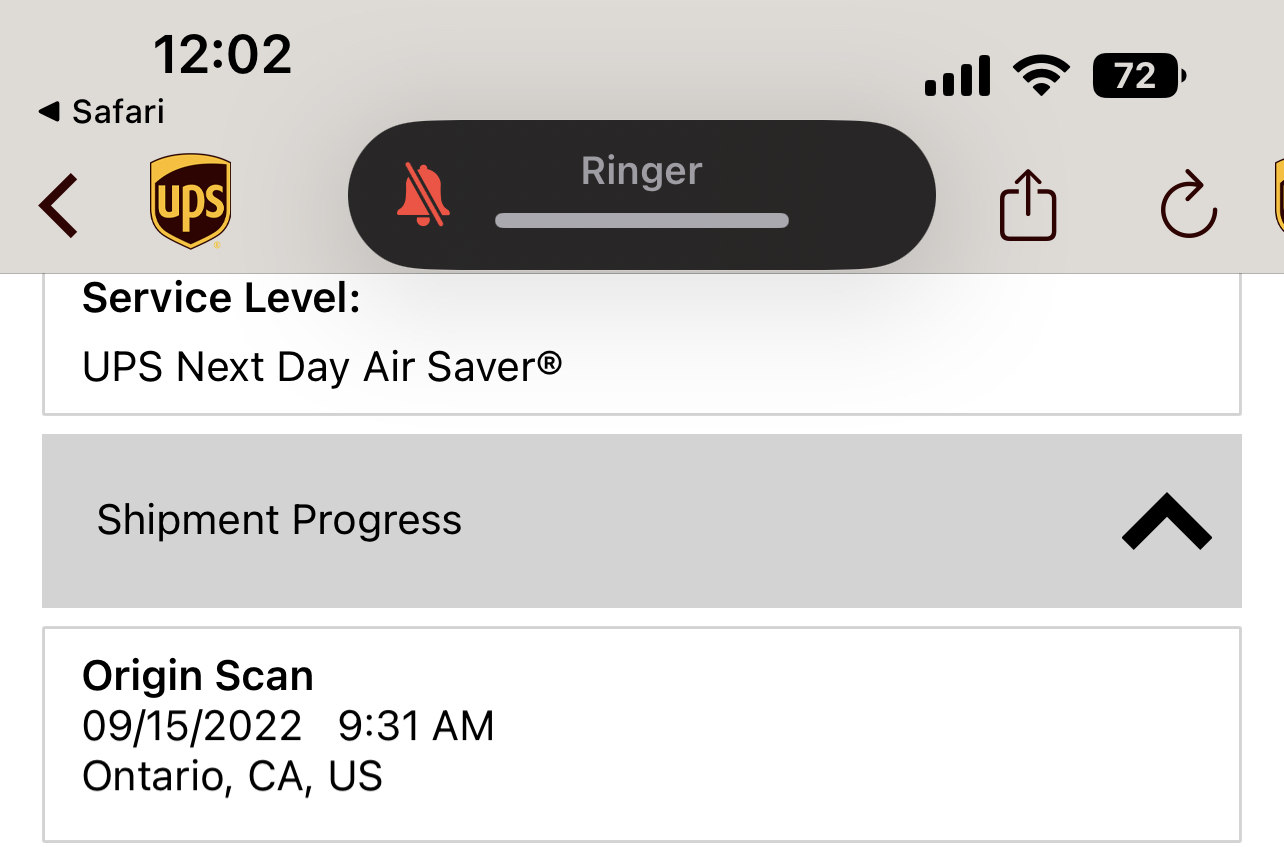Tap the Service Level heading
The image size is (1284, 847).
pyautogui.click(x=220, y=298)
